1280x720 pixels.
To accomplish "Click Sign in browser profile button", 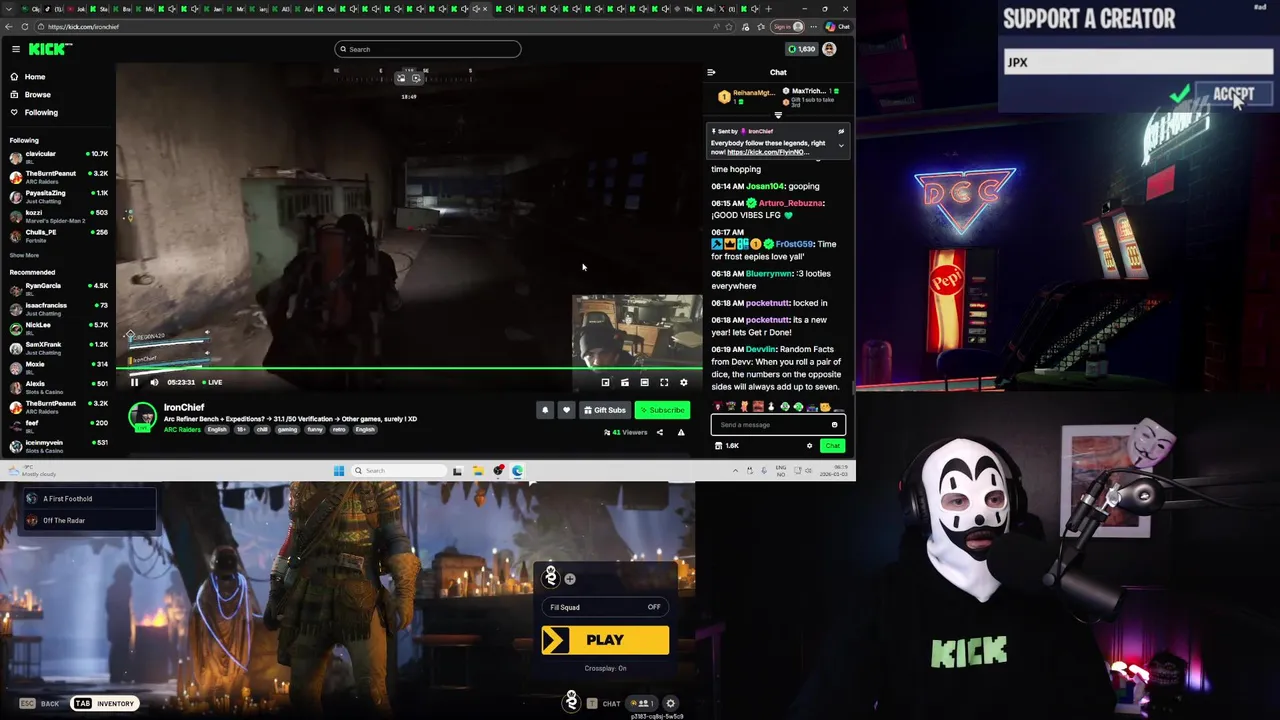I will point(789,27).
